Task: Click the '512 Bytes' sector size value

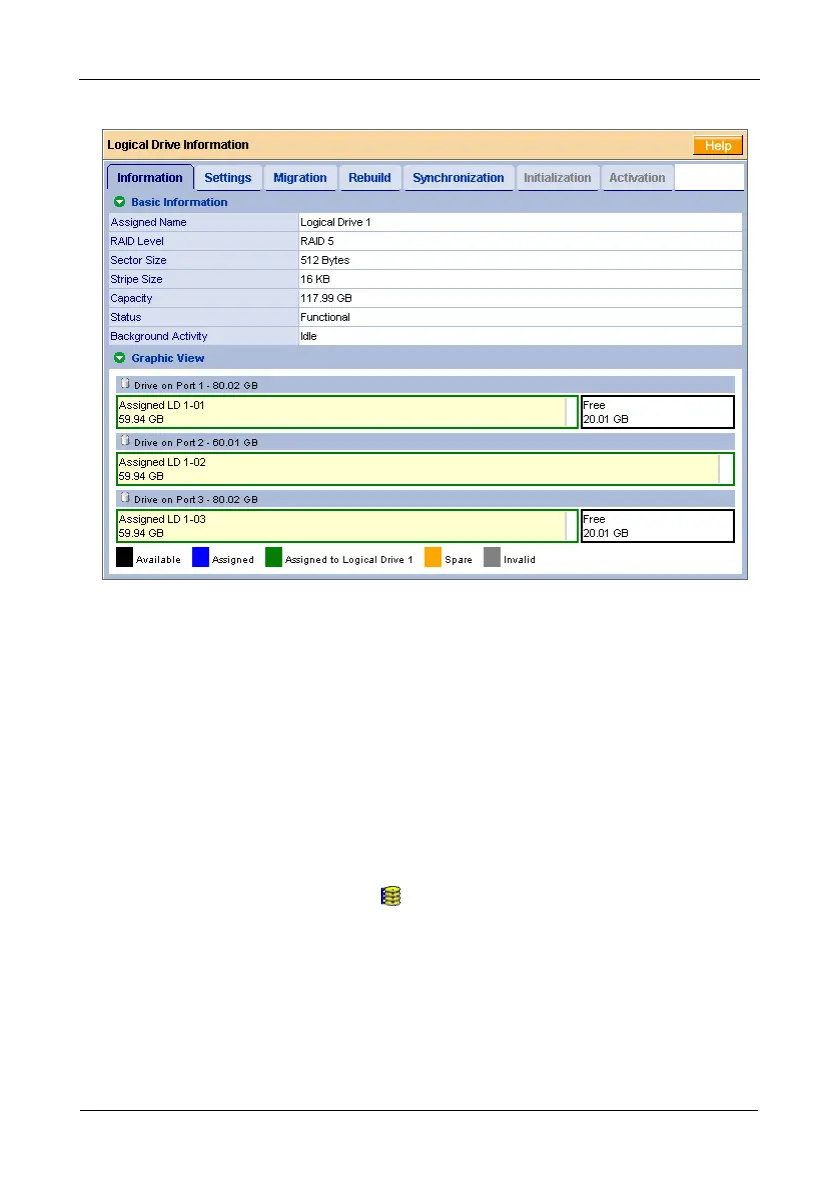Action: (x=325, y=260)
